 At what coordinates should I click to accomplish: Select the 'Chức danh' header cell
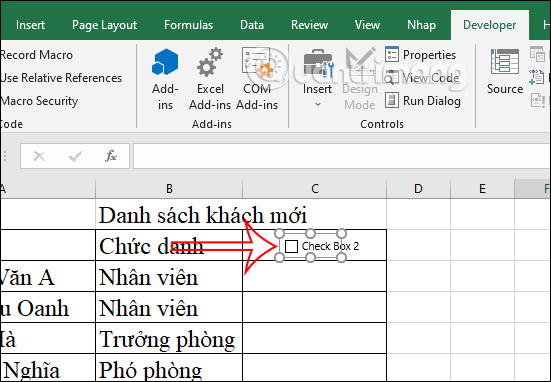coord(169,245)
